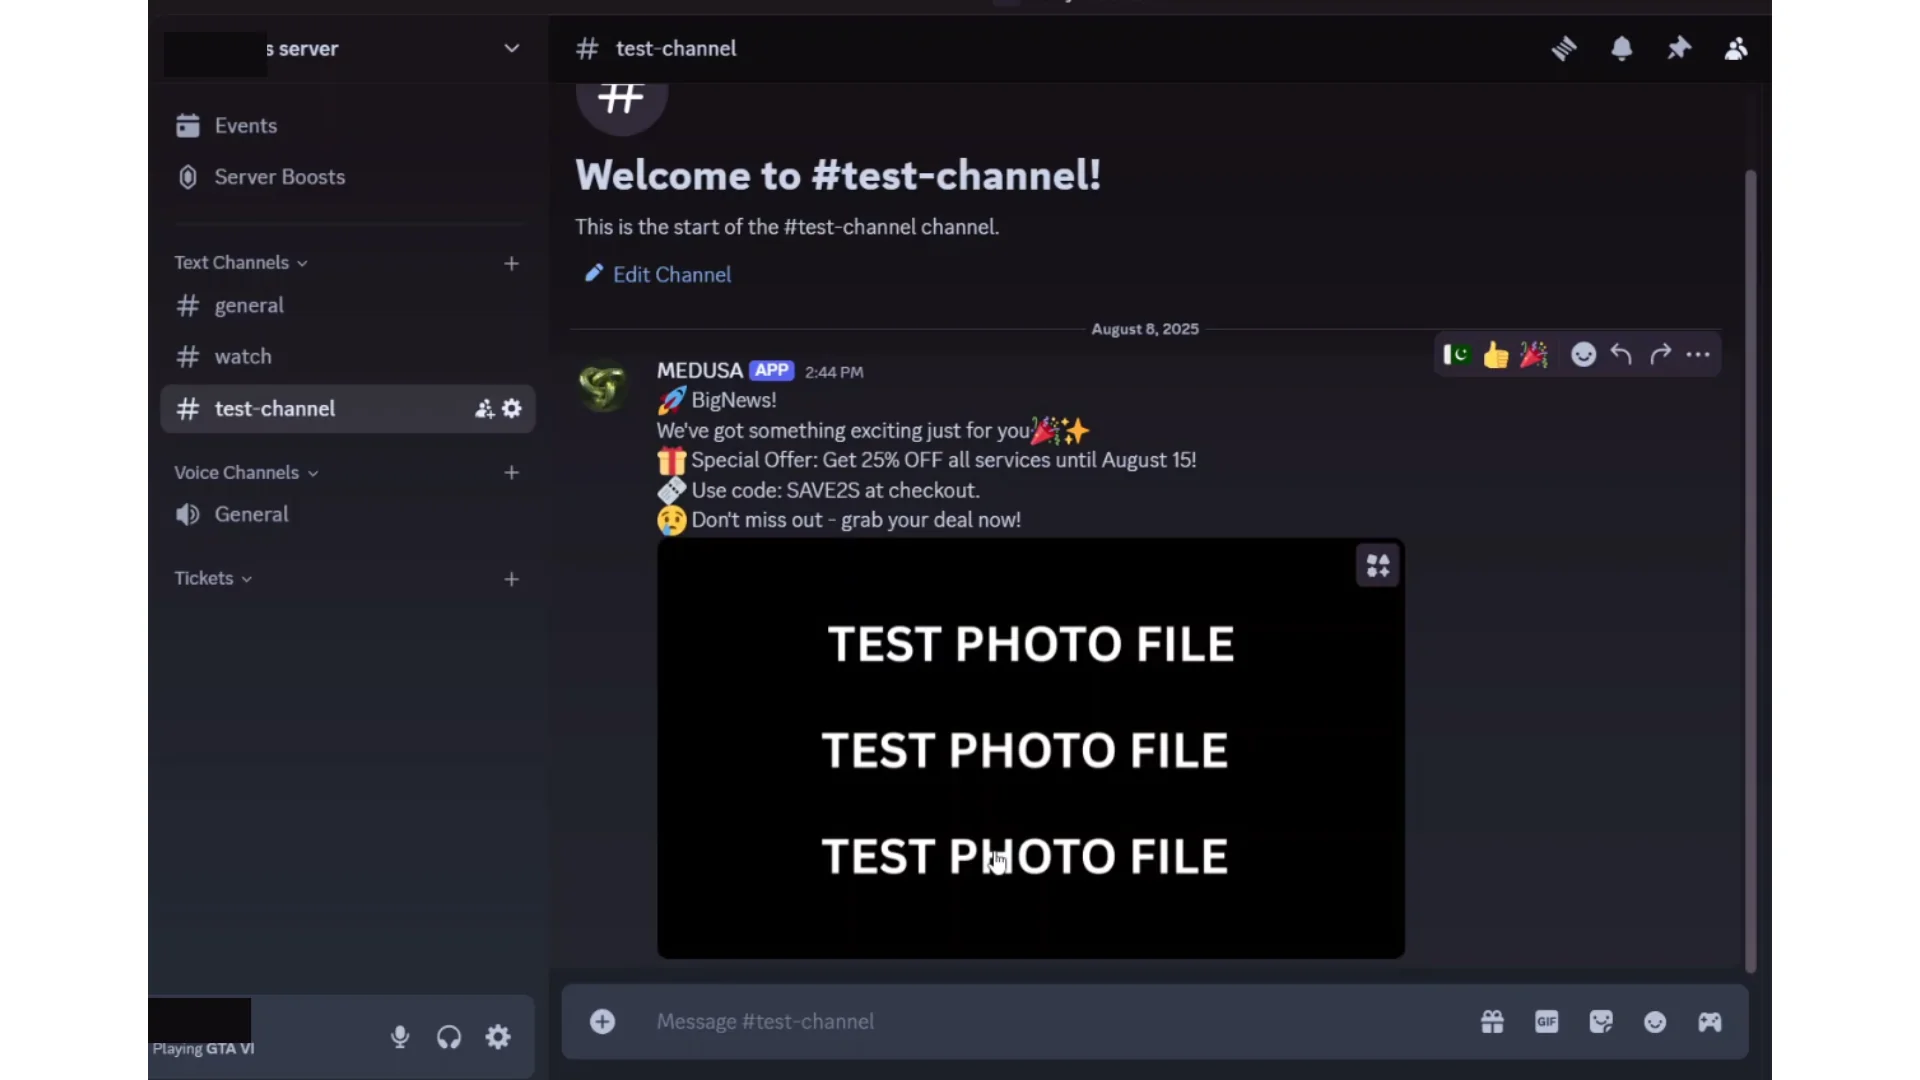Mute the microphone in the user panel

(x=400, y=1037)
